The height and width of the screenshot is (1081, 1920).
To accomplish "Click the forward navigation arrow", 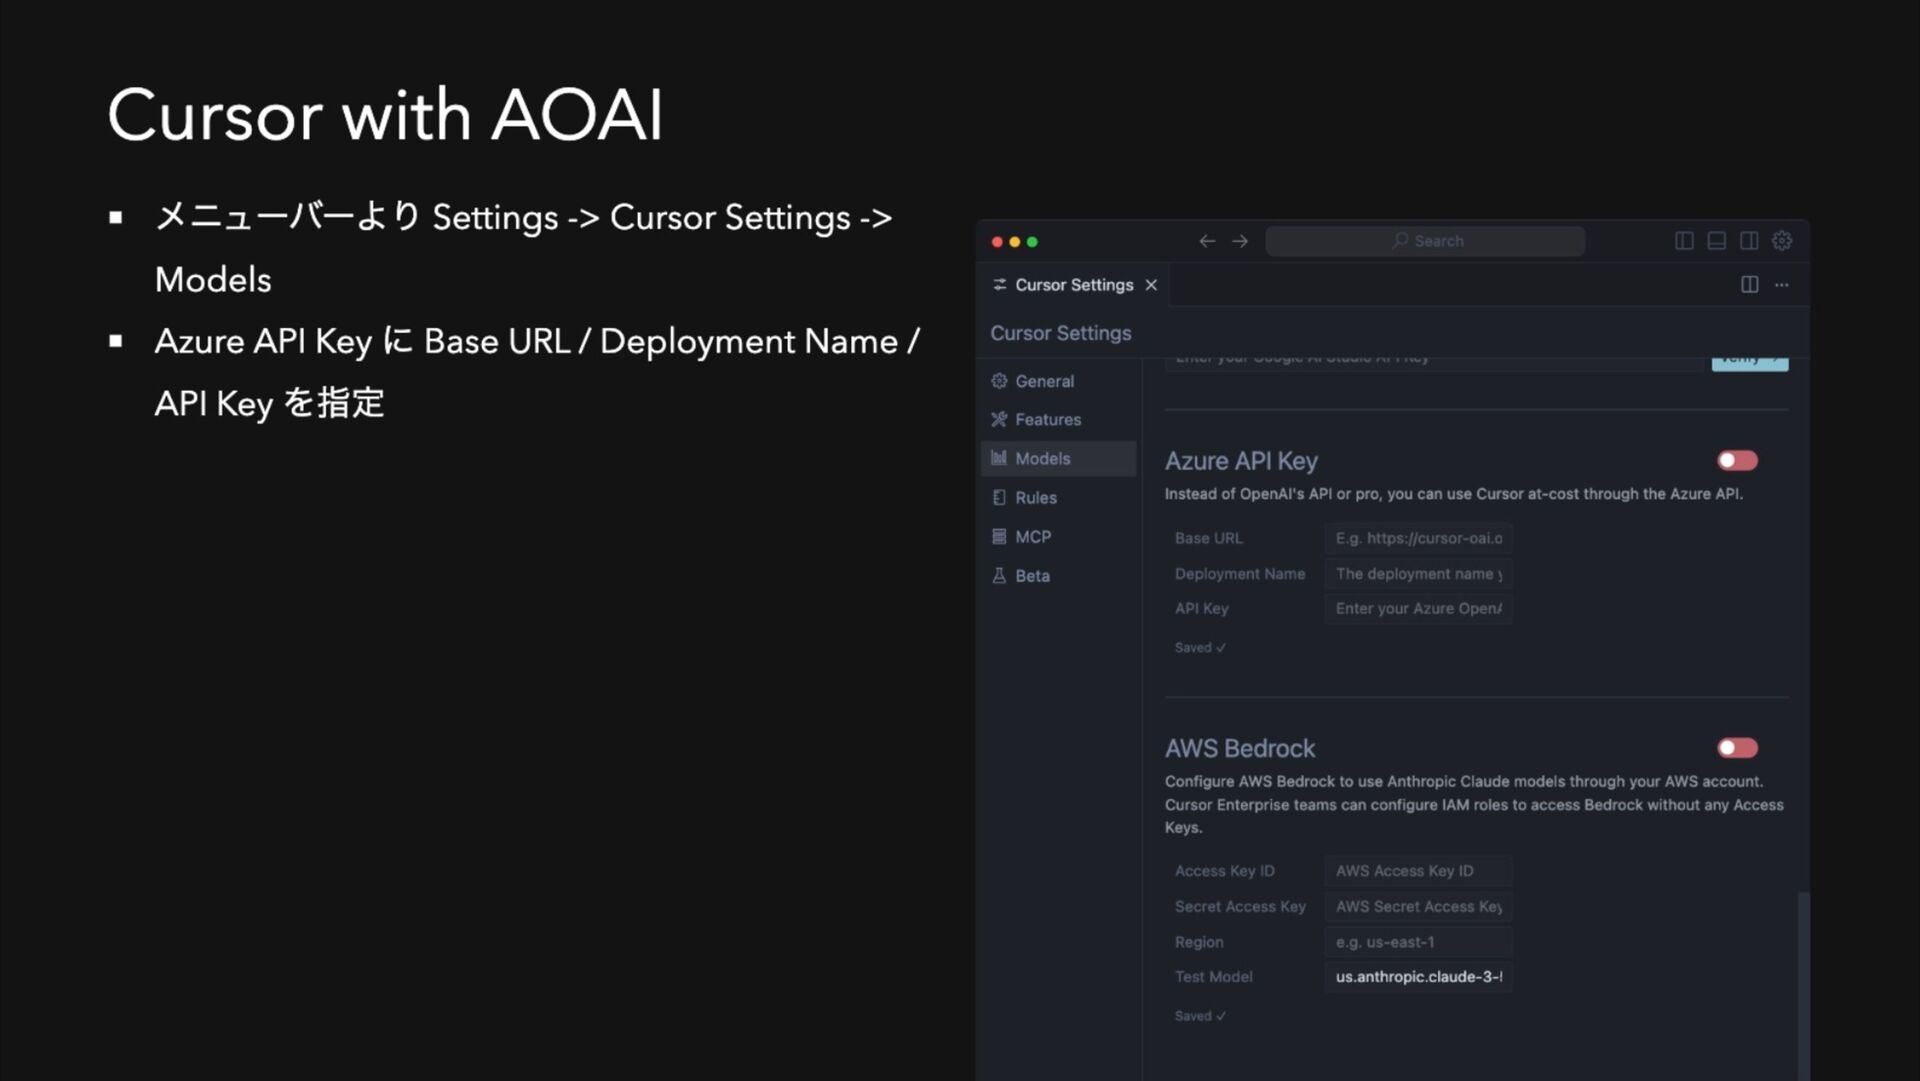I will coord(1240,241).
